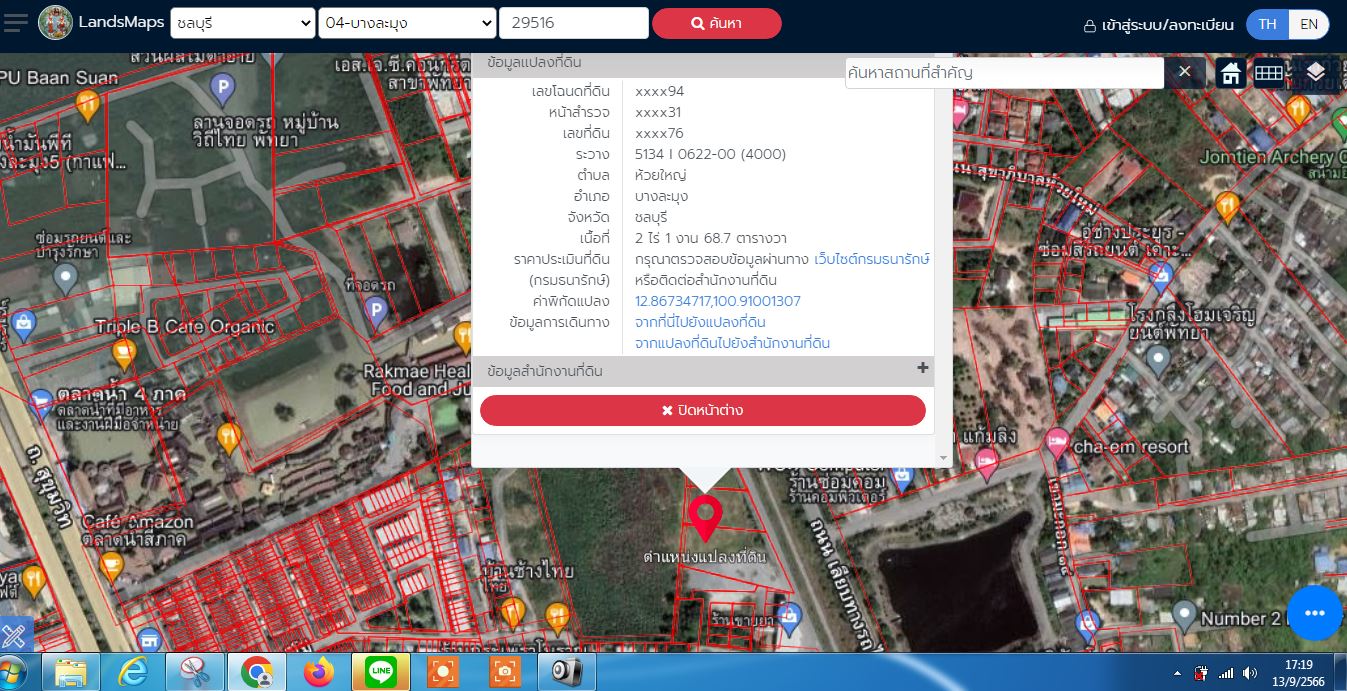Open the district dropdown showing 04-บางละมุง
This screenshot has width=1347, height=691.
pos(407,23)
